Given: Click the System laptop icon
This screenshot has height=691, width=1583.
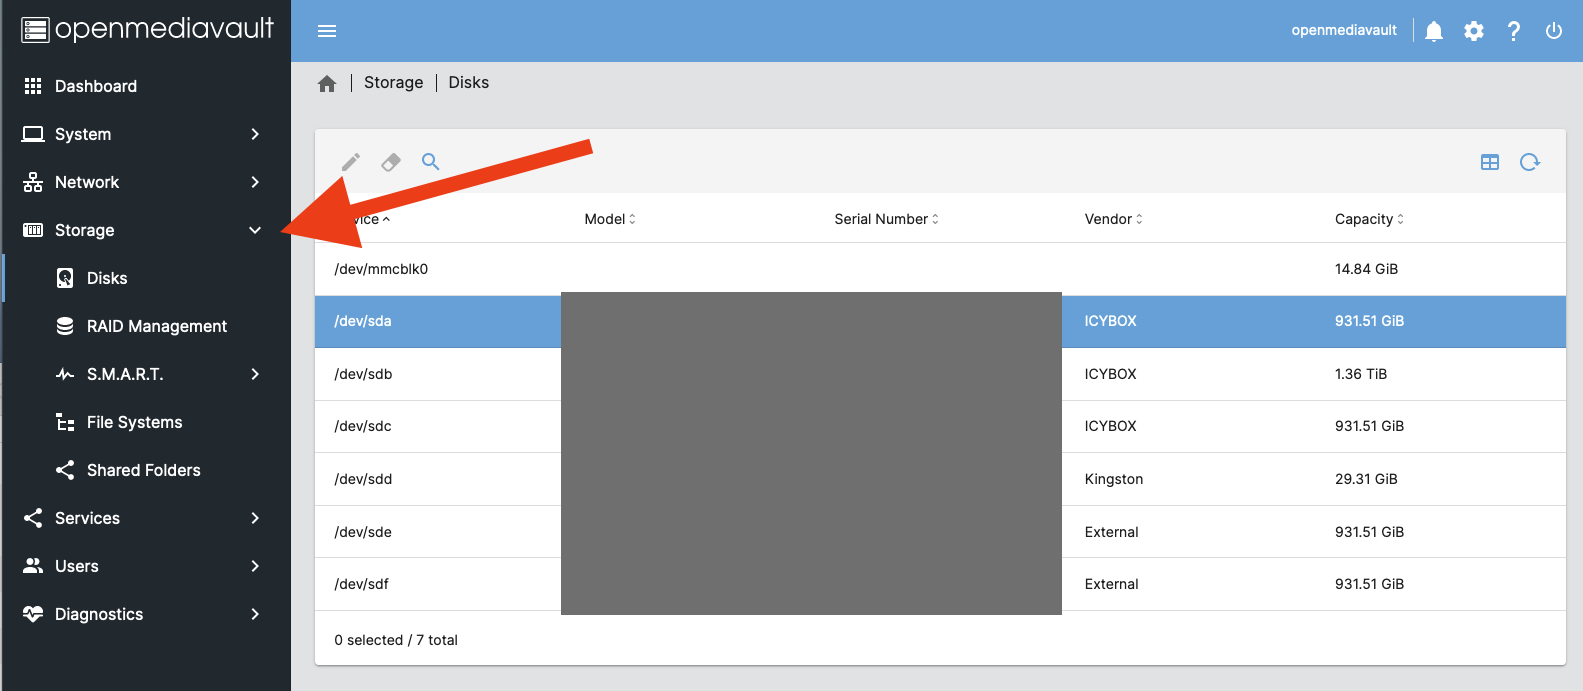Looking at the screenshot, I should (x=33, y=134).
